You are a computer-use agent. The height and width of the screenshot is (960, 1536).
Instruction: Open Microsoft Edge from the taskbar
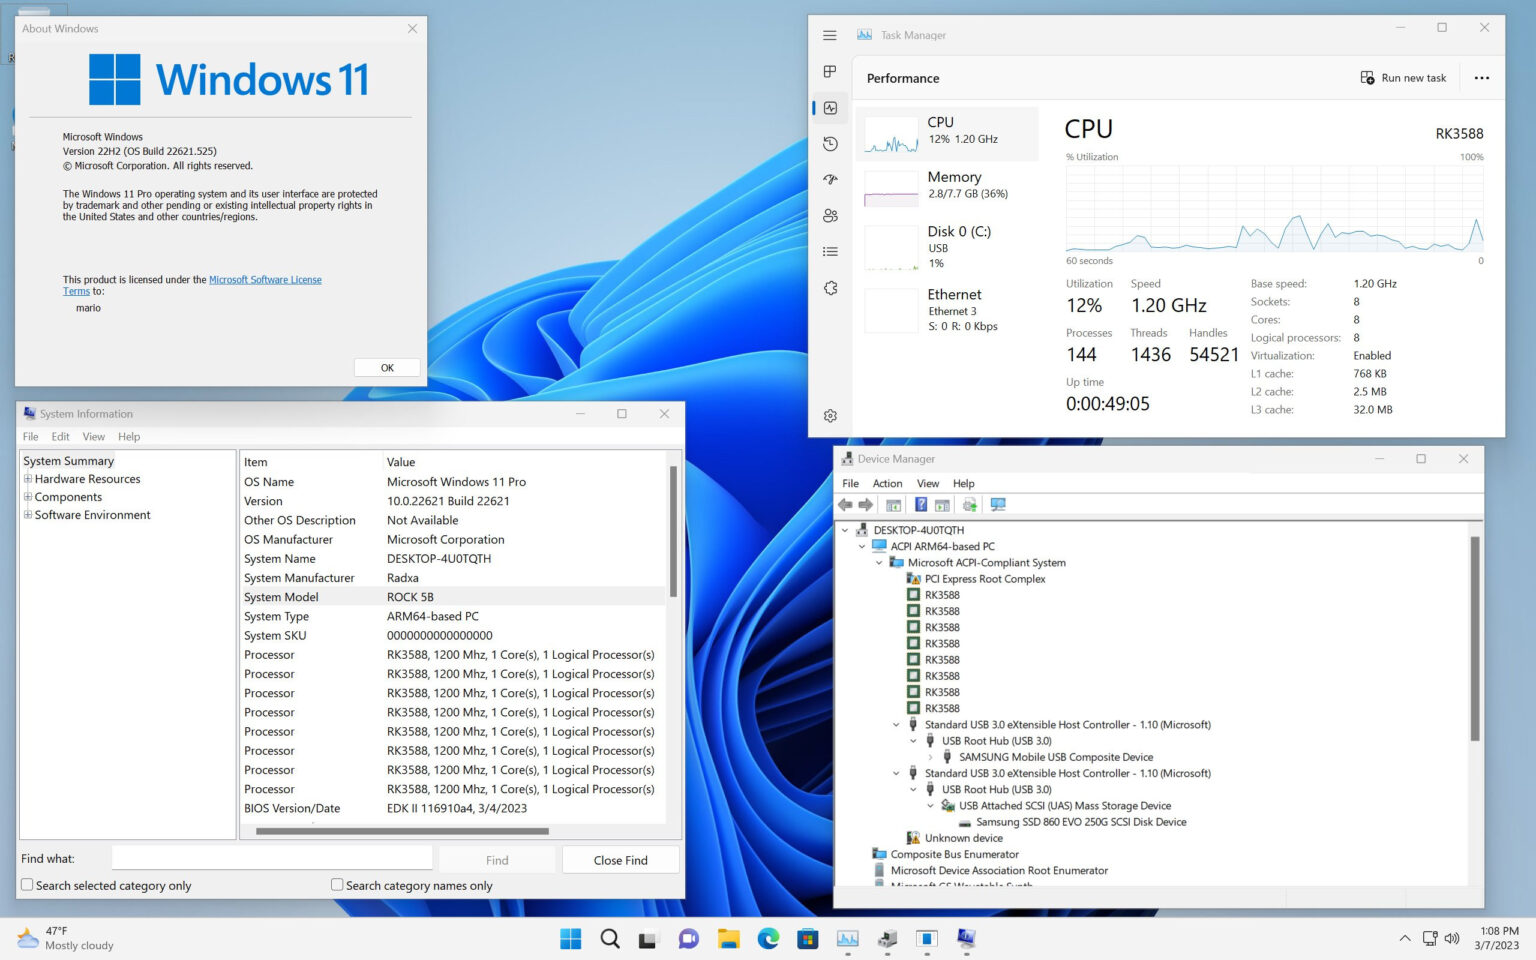[x=768, y=939]
